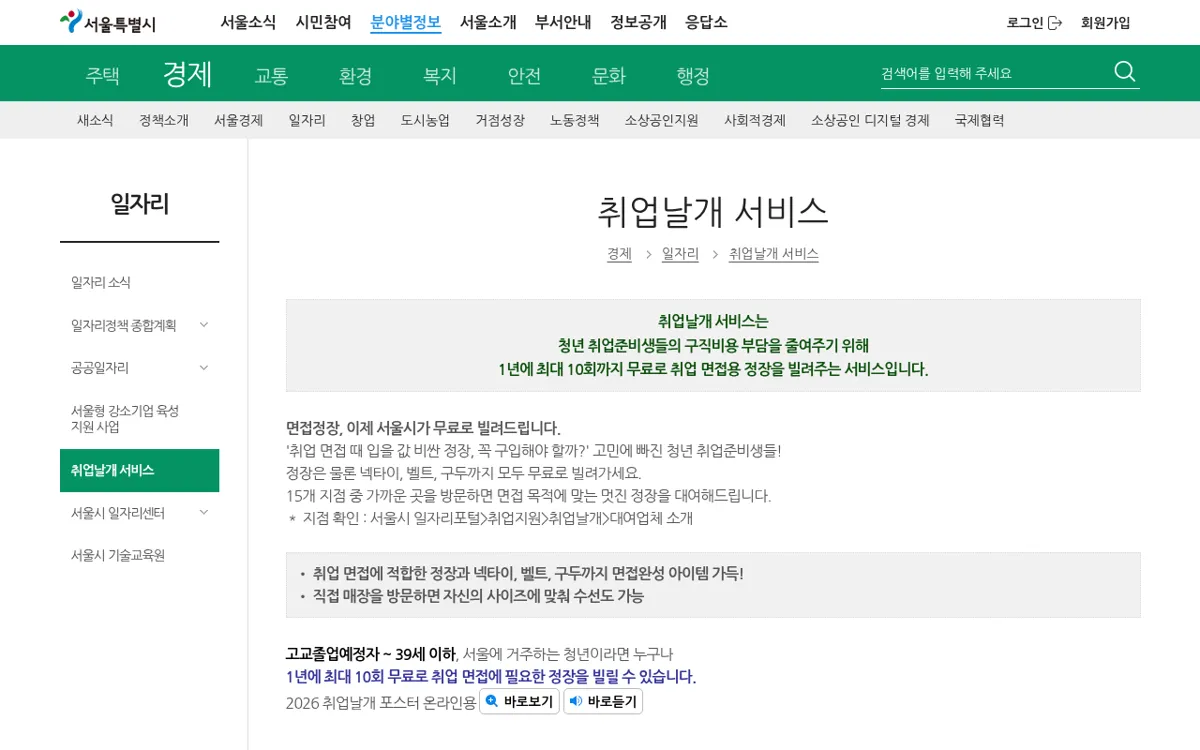Click 경제 breadcrumb link

click(619, 254)
